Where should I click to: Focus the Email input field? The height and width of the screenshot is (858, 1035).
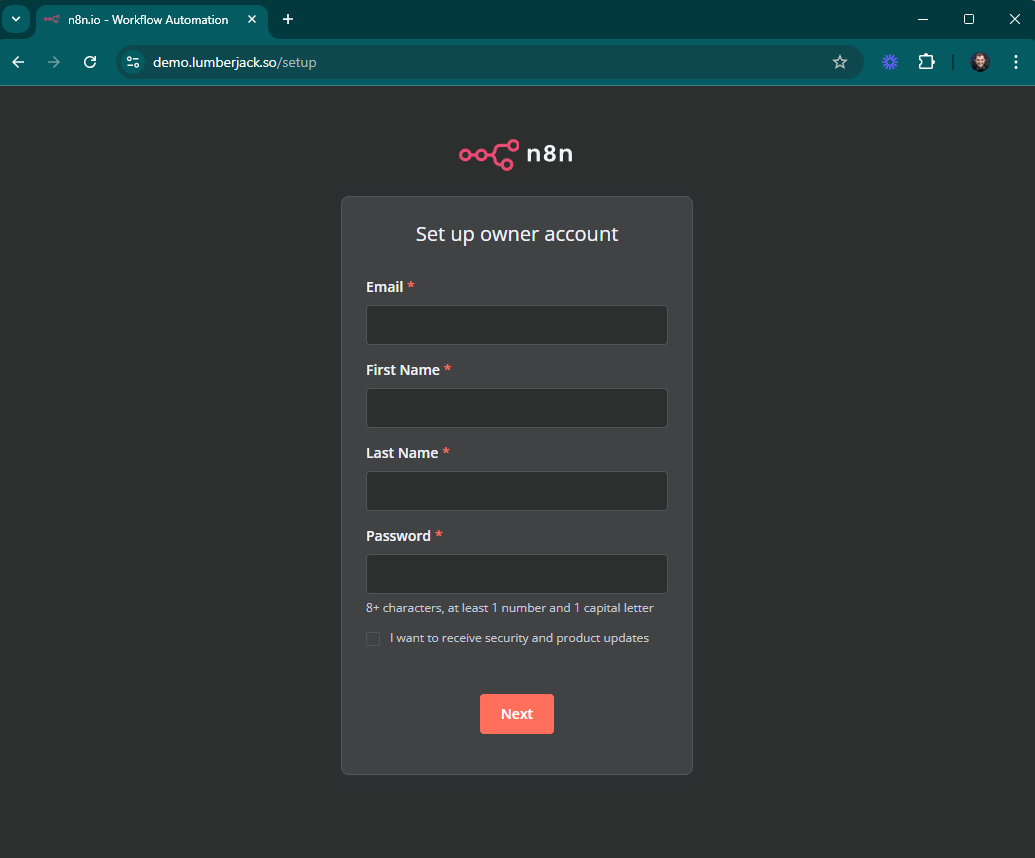517,325
